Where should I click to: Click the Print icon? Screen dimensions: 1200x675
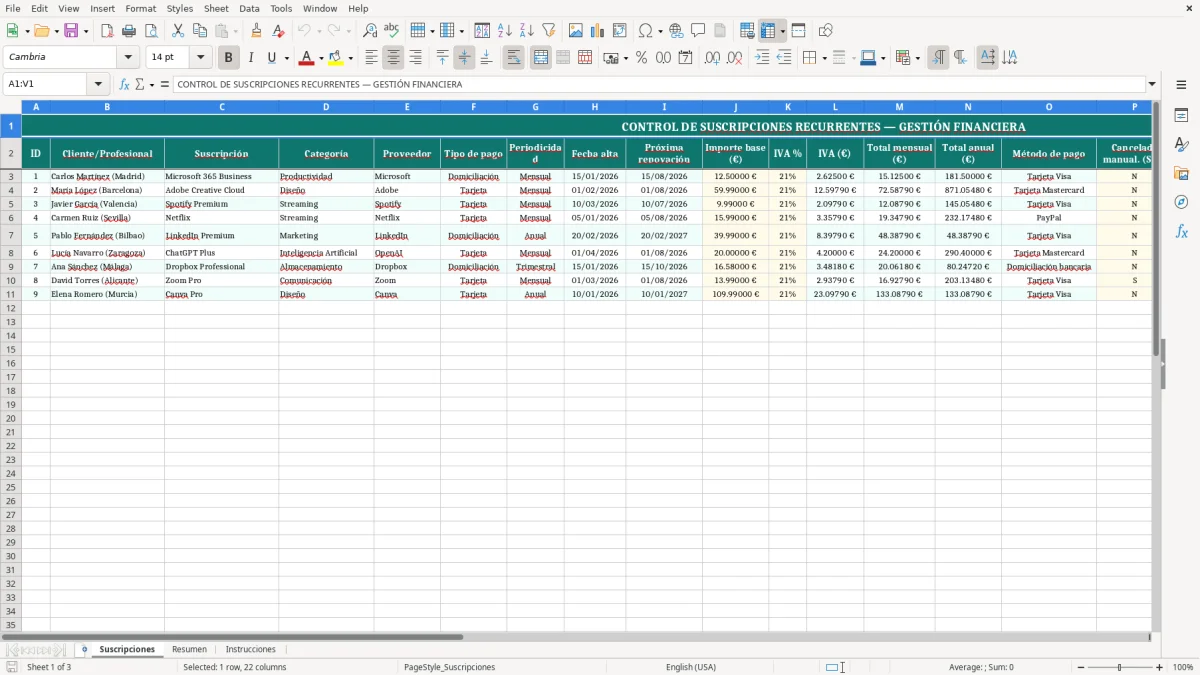[x=129, y=31]
